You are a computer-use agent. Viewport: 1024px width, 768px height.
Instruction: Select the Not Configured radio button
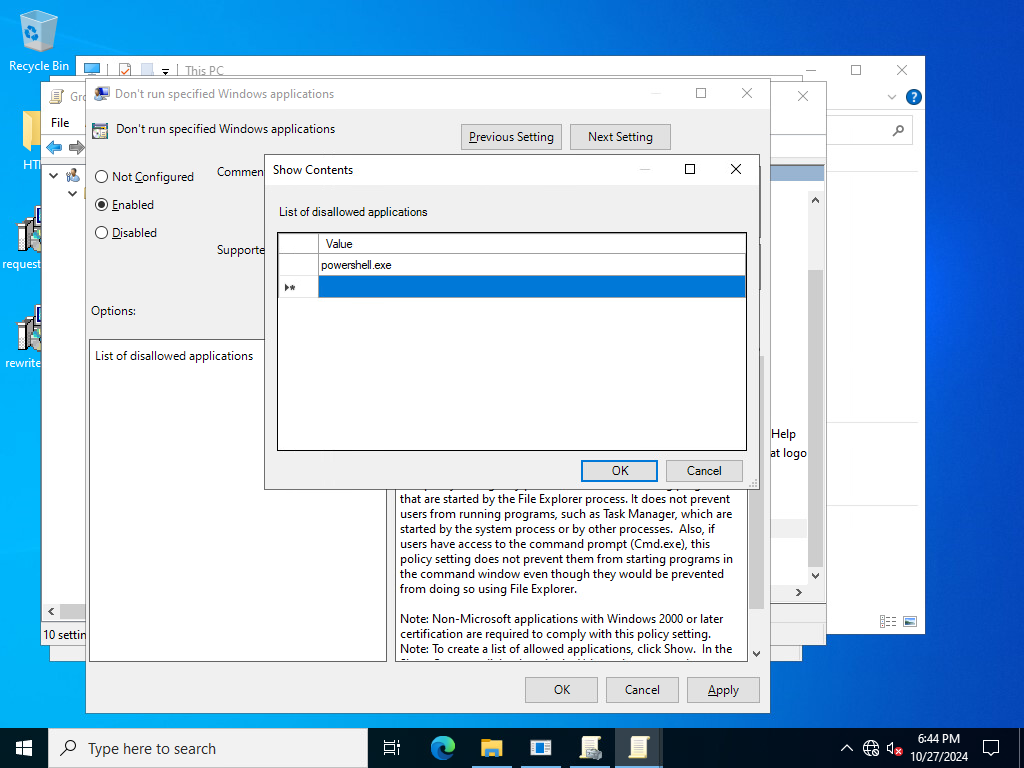[101, 176]
